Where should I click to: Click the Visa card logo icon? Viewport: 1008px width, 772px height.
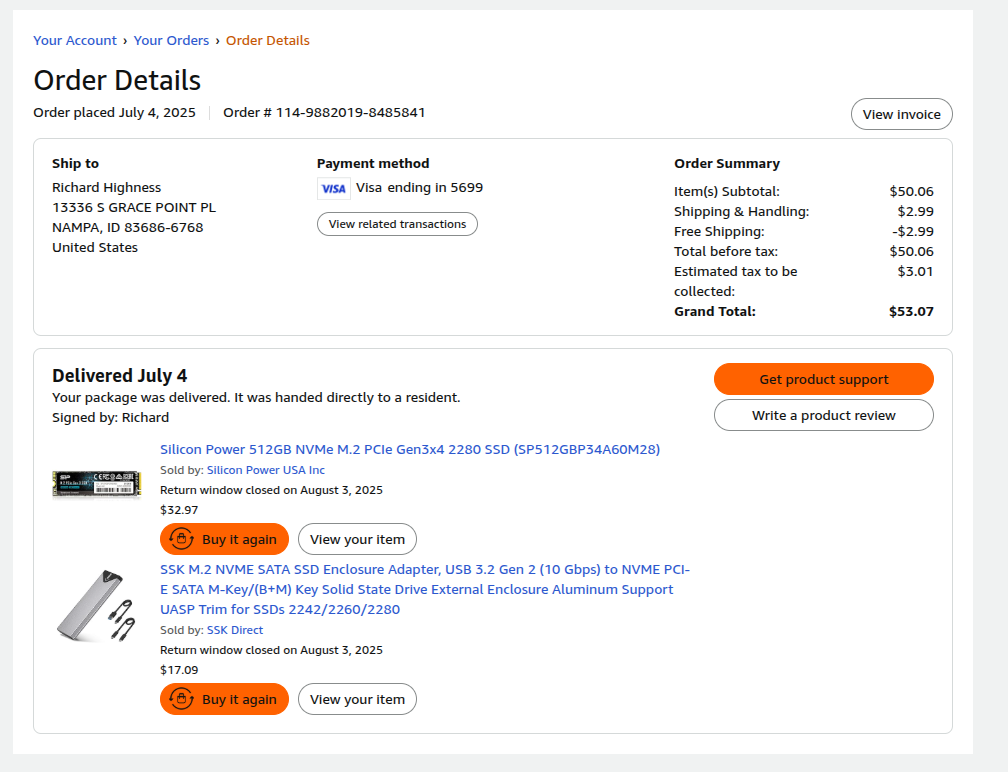pos(333,188)
